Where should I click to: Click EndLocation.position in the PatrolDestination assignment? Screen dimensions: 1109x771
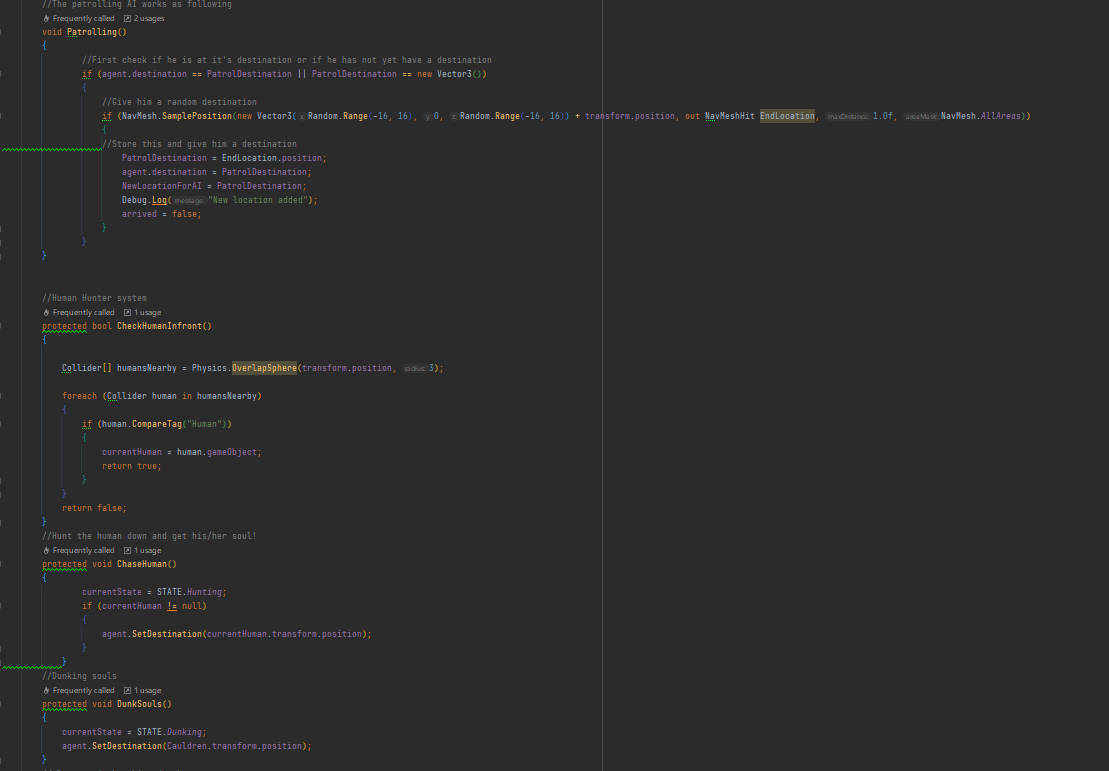tap(272, 158)
